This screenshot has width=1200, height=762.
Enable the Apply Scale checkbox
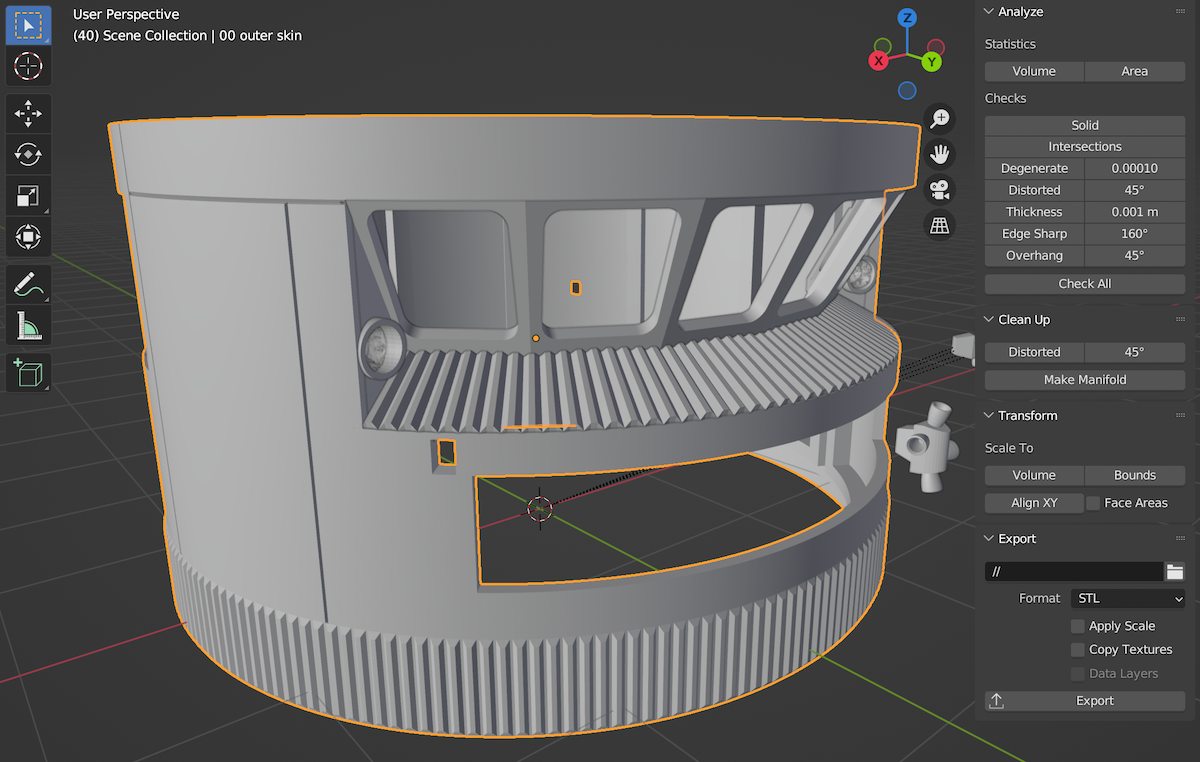click(x=1078, y=626)
